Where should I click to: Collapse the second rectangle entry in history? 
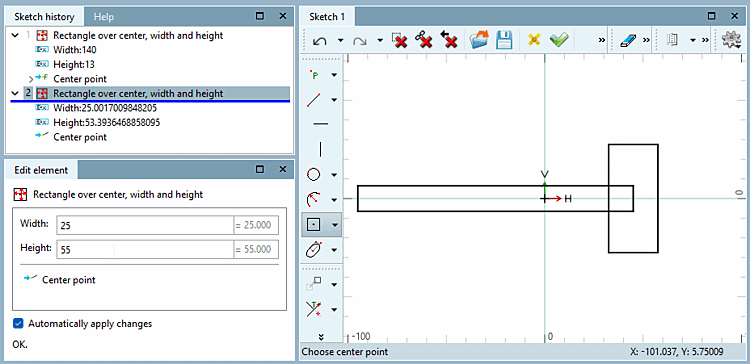coord(15,94)
